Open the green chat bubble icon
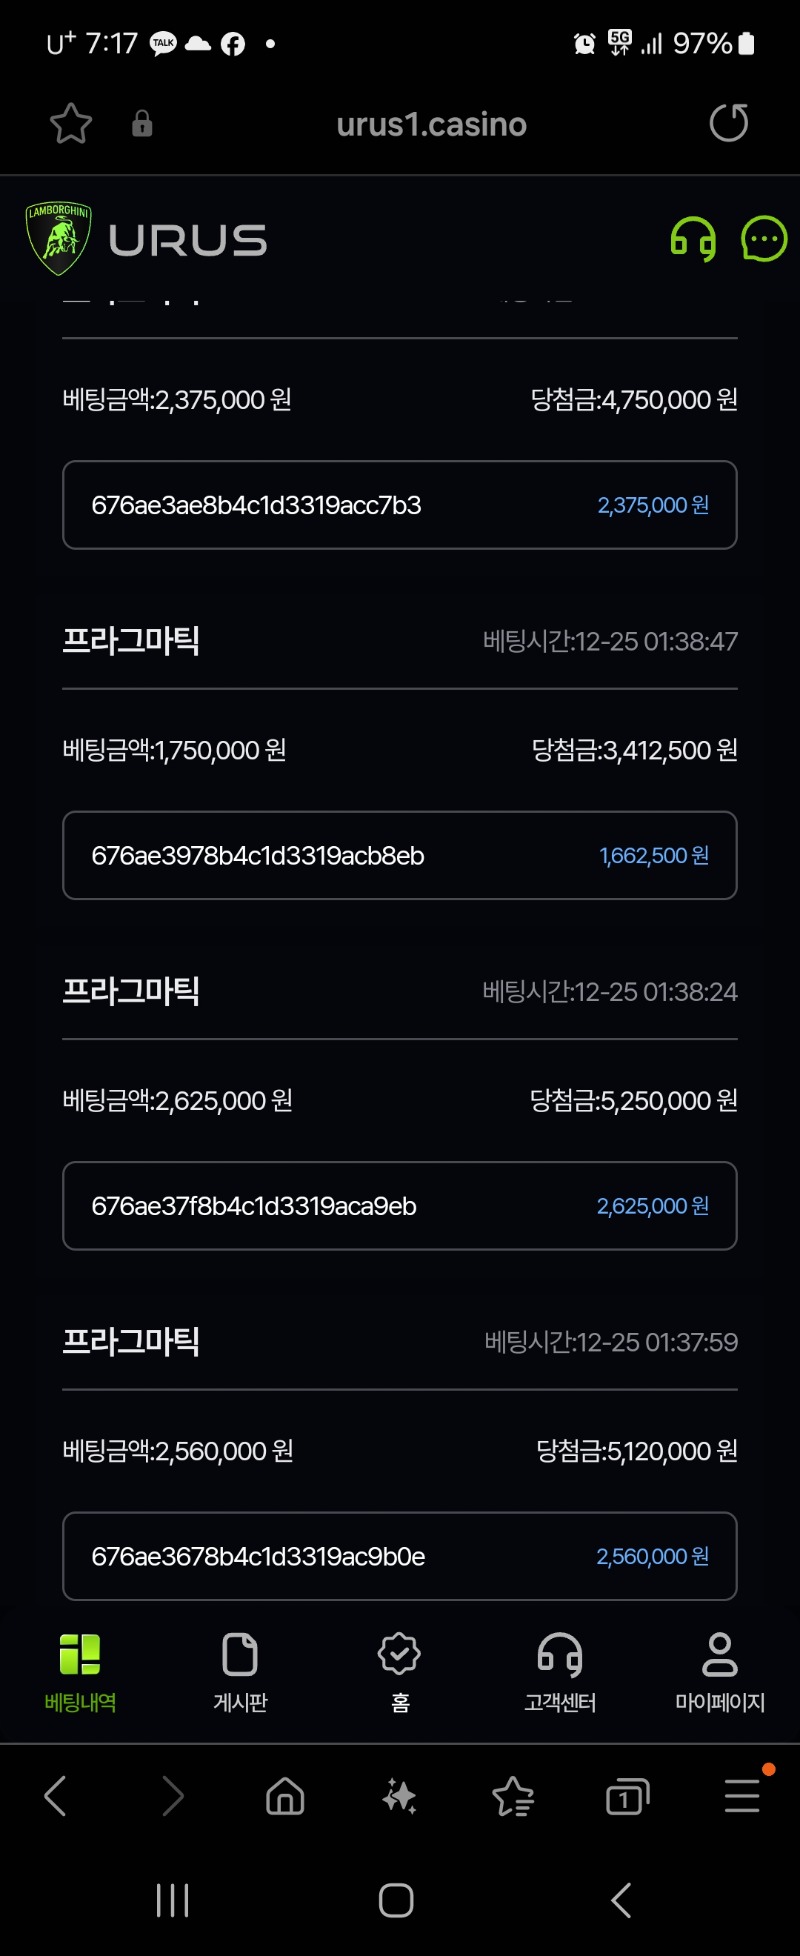 [764, 239]
